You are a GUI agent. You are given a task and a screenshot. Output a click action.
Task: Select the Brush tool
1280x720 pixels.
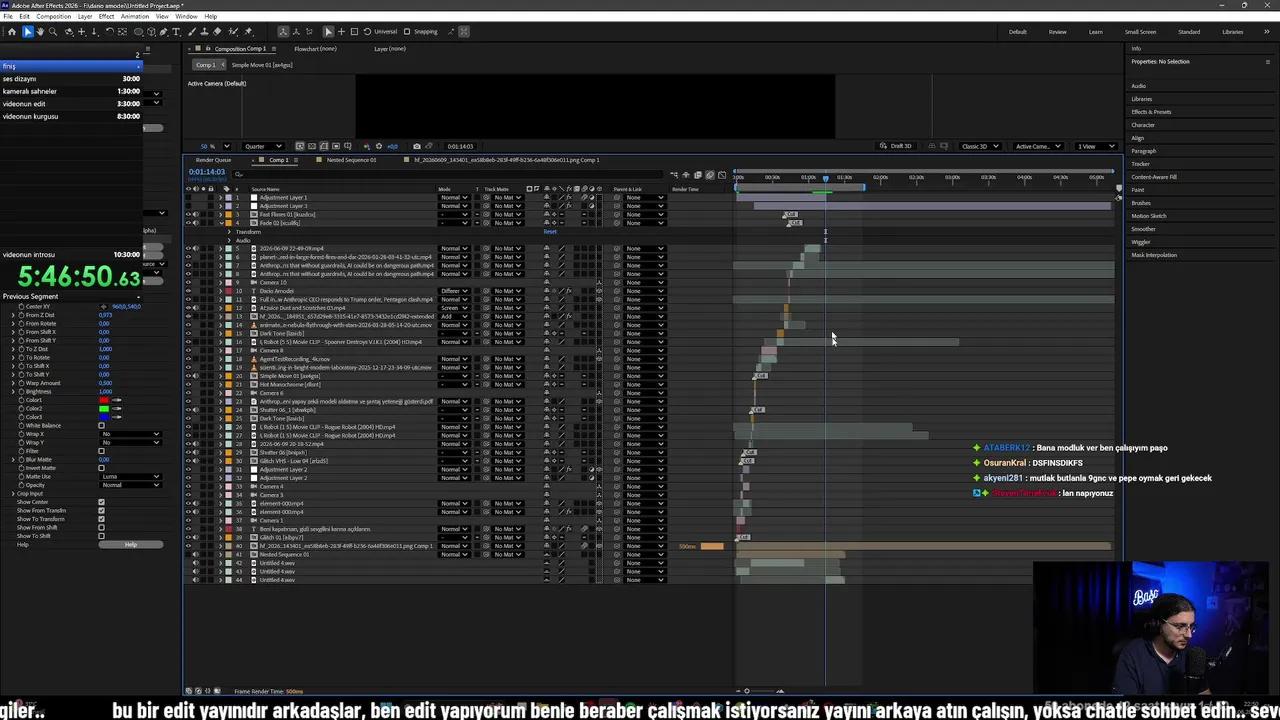[x=191, y=32]
